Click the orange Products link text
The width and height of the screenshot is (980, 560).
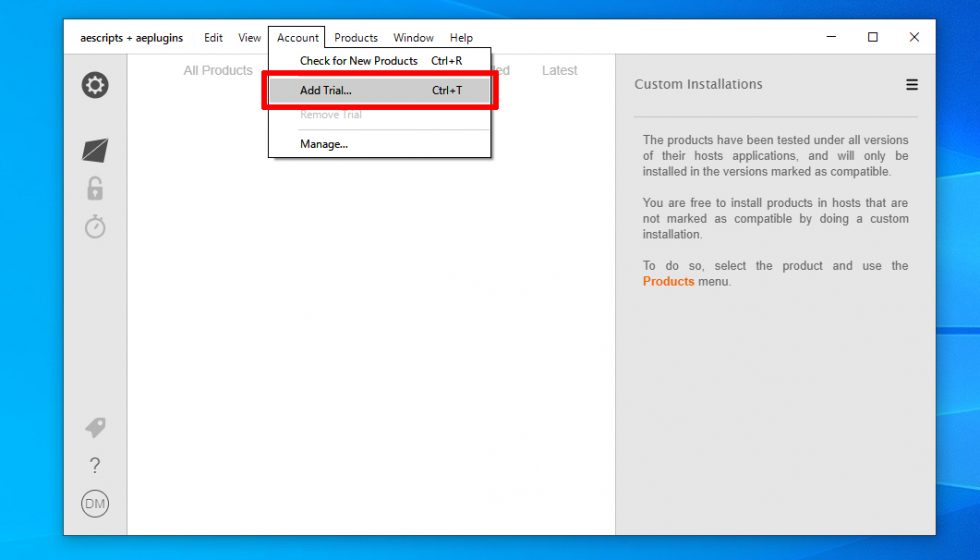[x=668, y=281]
